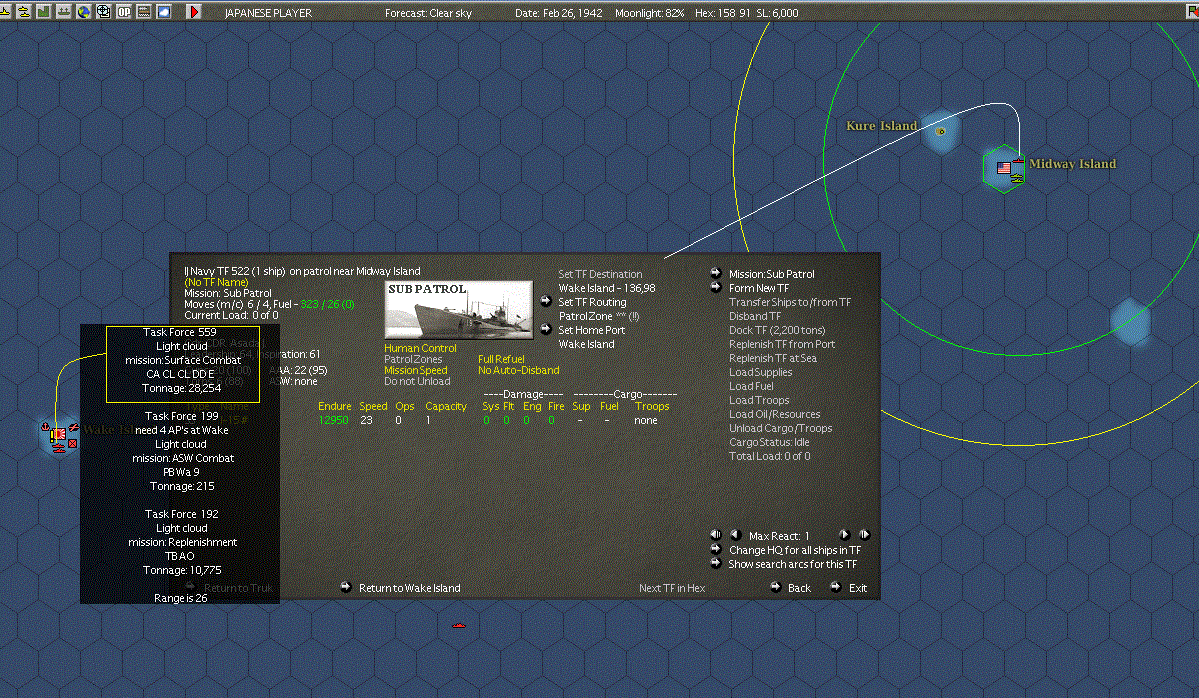Screen dimensions: 1199x698
Task: Set Max React to minimum
Action: pos(716,535)
